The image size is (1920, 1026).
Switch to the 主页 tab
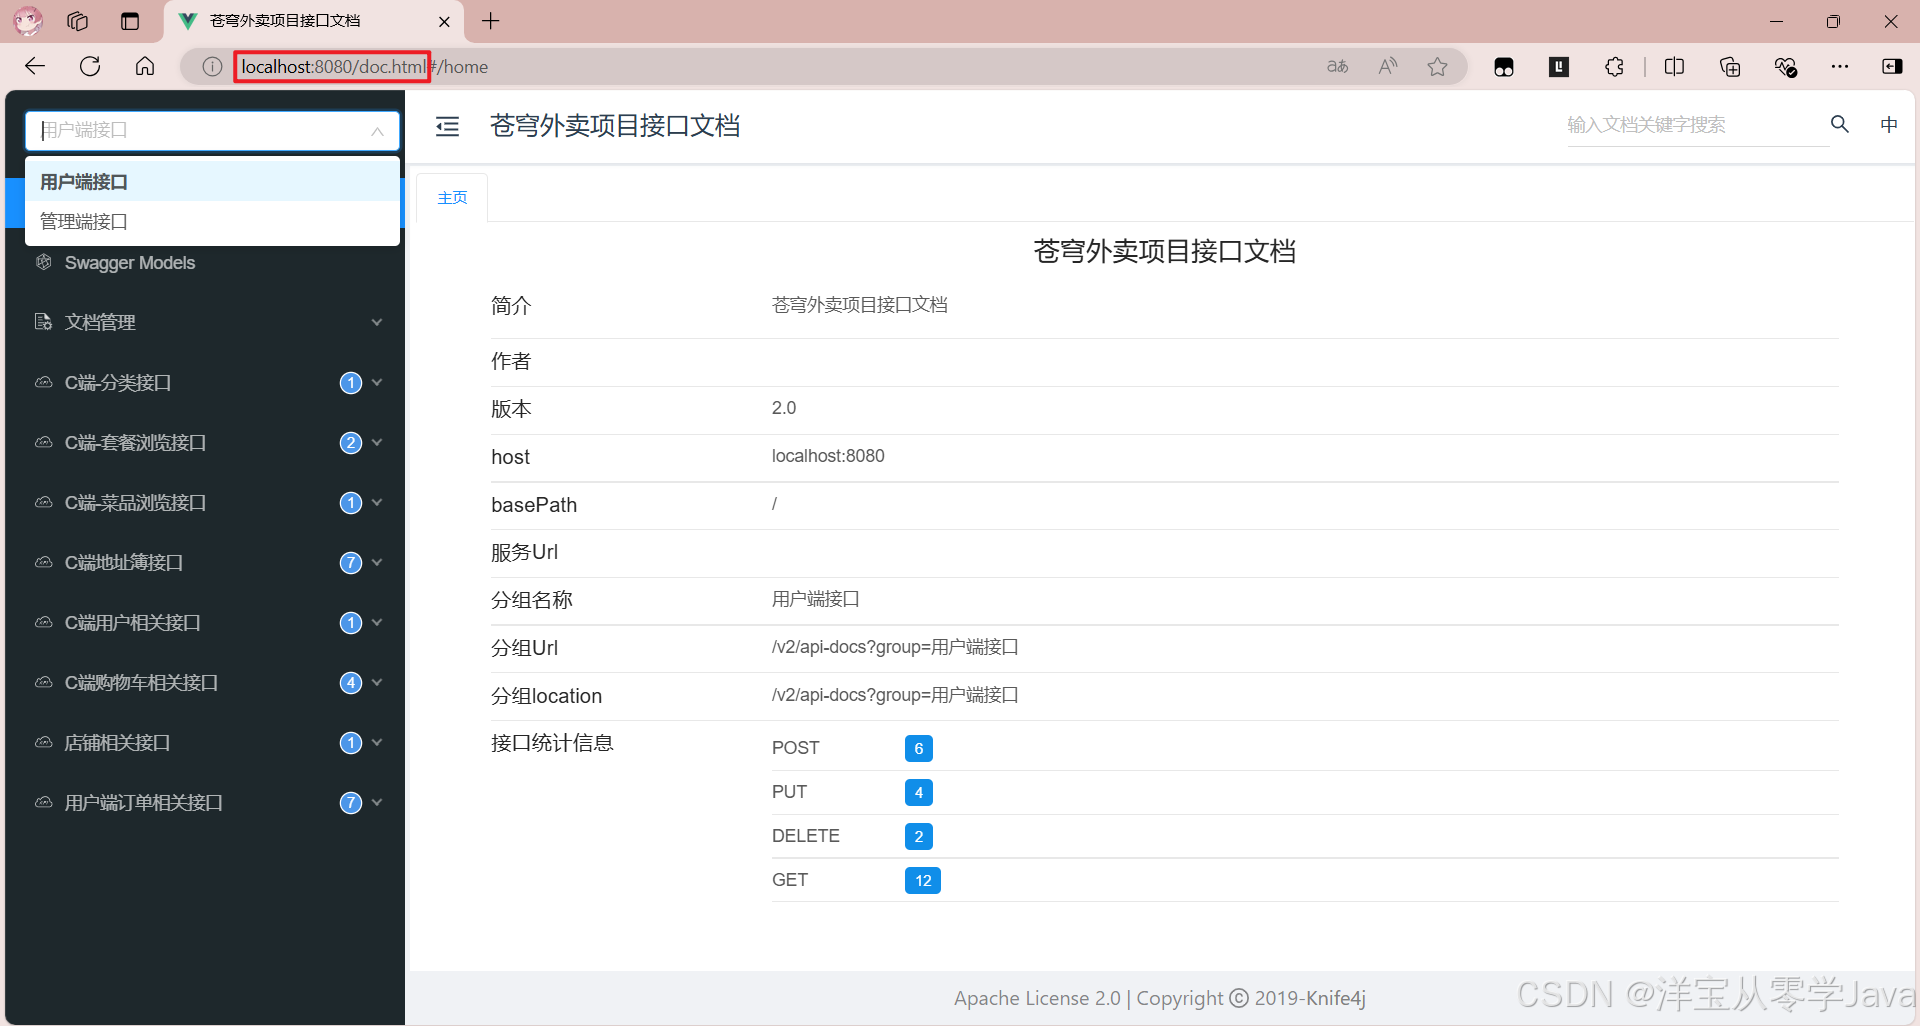pyautogui.click(x=452, y=197)
